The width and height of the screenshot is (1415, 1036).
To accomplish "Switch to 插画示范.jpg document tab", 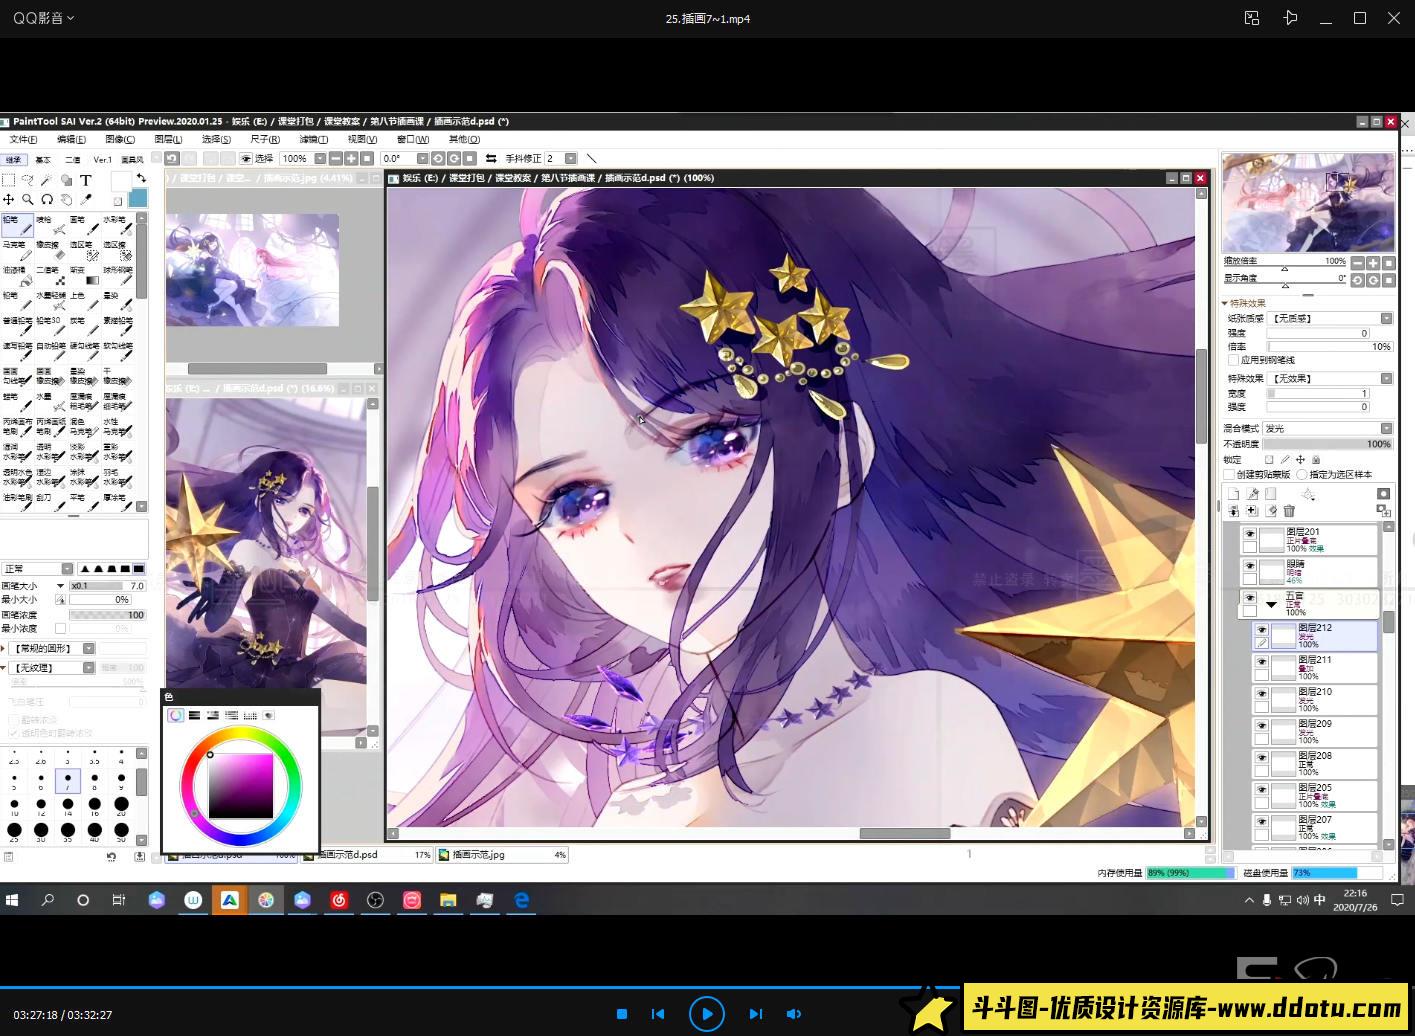I will pyautogui.click(x=503, y=855).
